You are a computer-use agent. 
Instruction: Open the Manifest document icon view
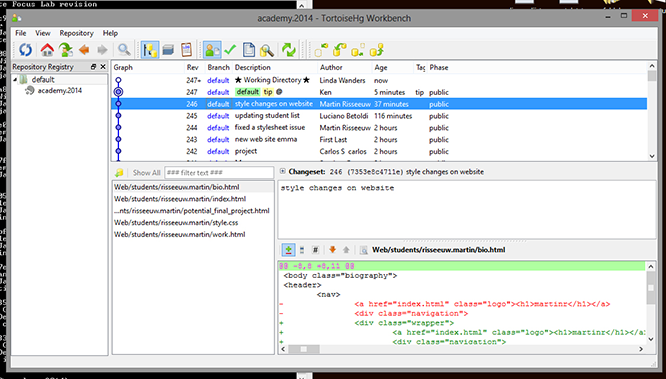pyautogui.click(x=249, y=50)
